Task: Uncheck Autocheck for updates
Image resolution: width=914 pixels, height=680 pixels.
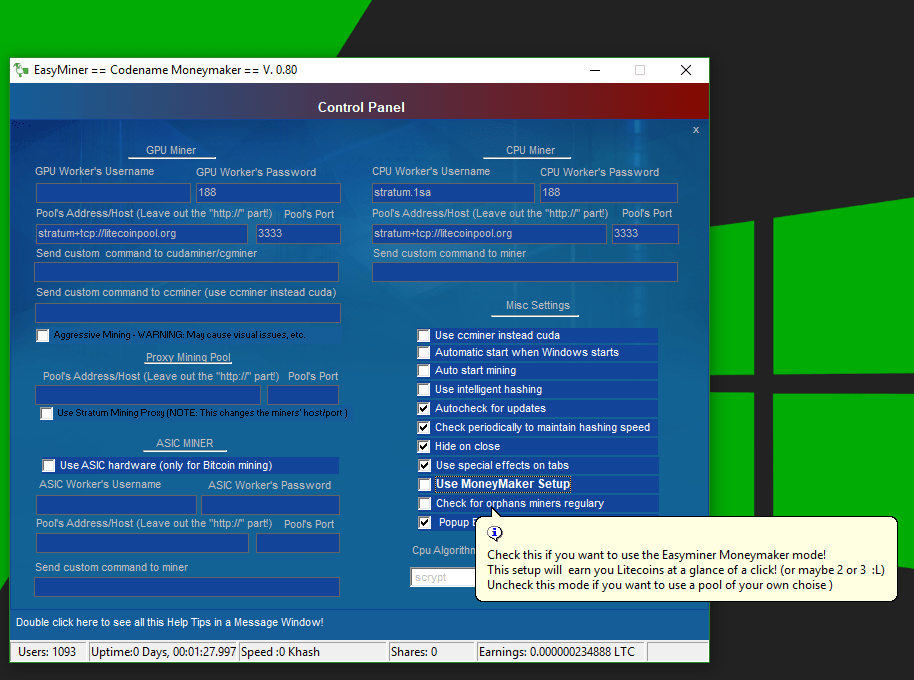Action: pos(424,408)
